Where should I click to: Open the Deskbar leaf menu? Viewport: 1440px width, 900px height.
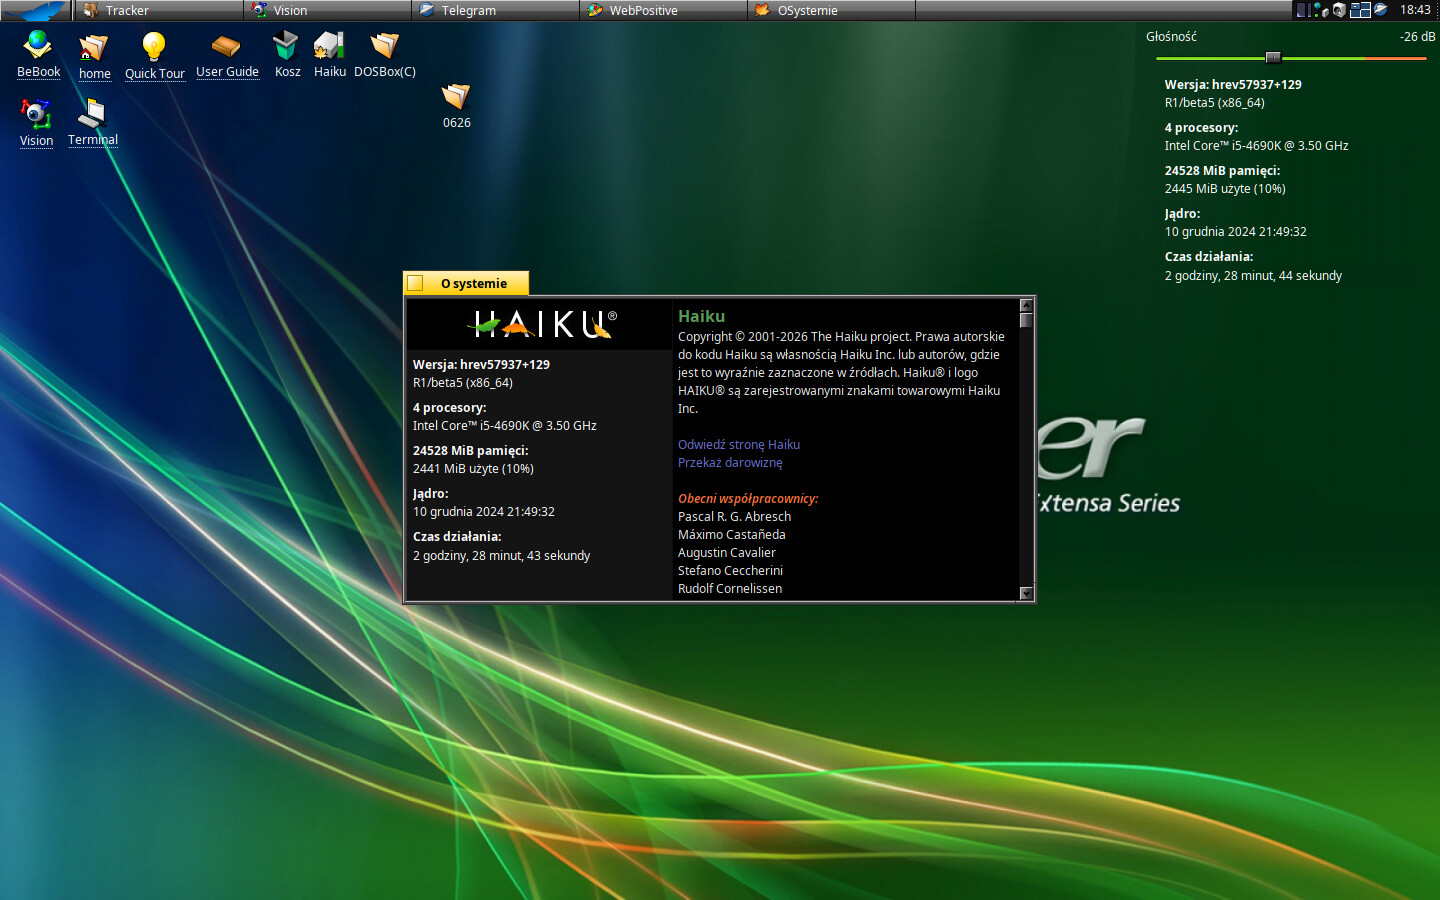36,10
